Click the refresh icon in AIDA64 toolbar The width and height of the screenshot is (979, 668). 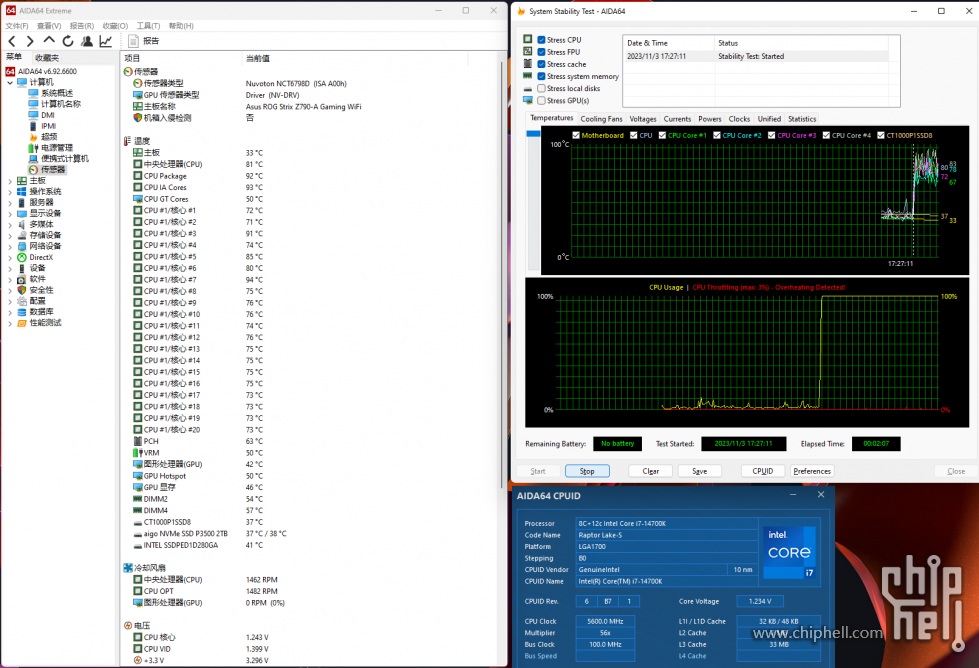click(x=67, y=41)
